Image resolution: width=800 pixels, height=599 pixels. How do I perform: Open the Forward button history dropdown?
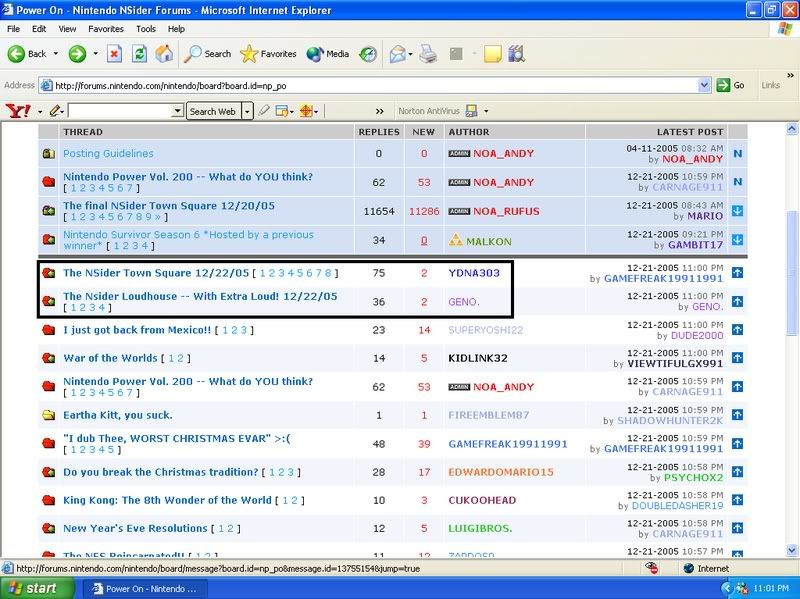tap(95, 54)
